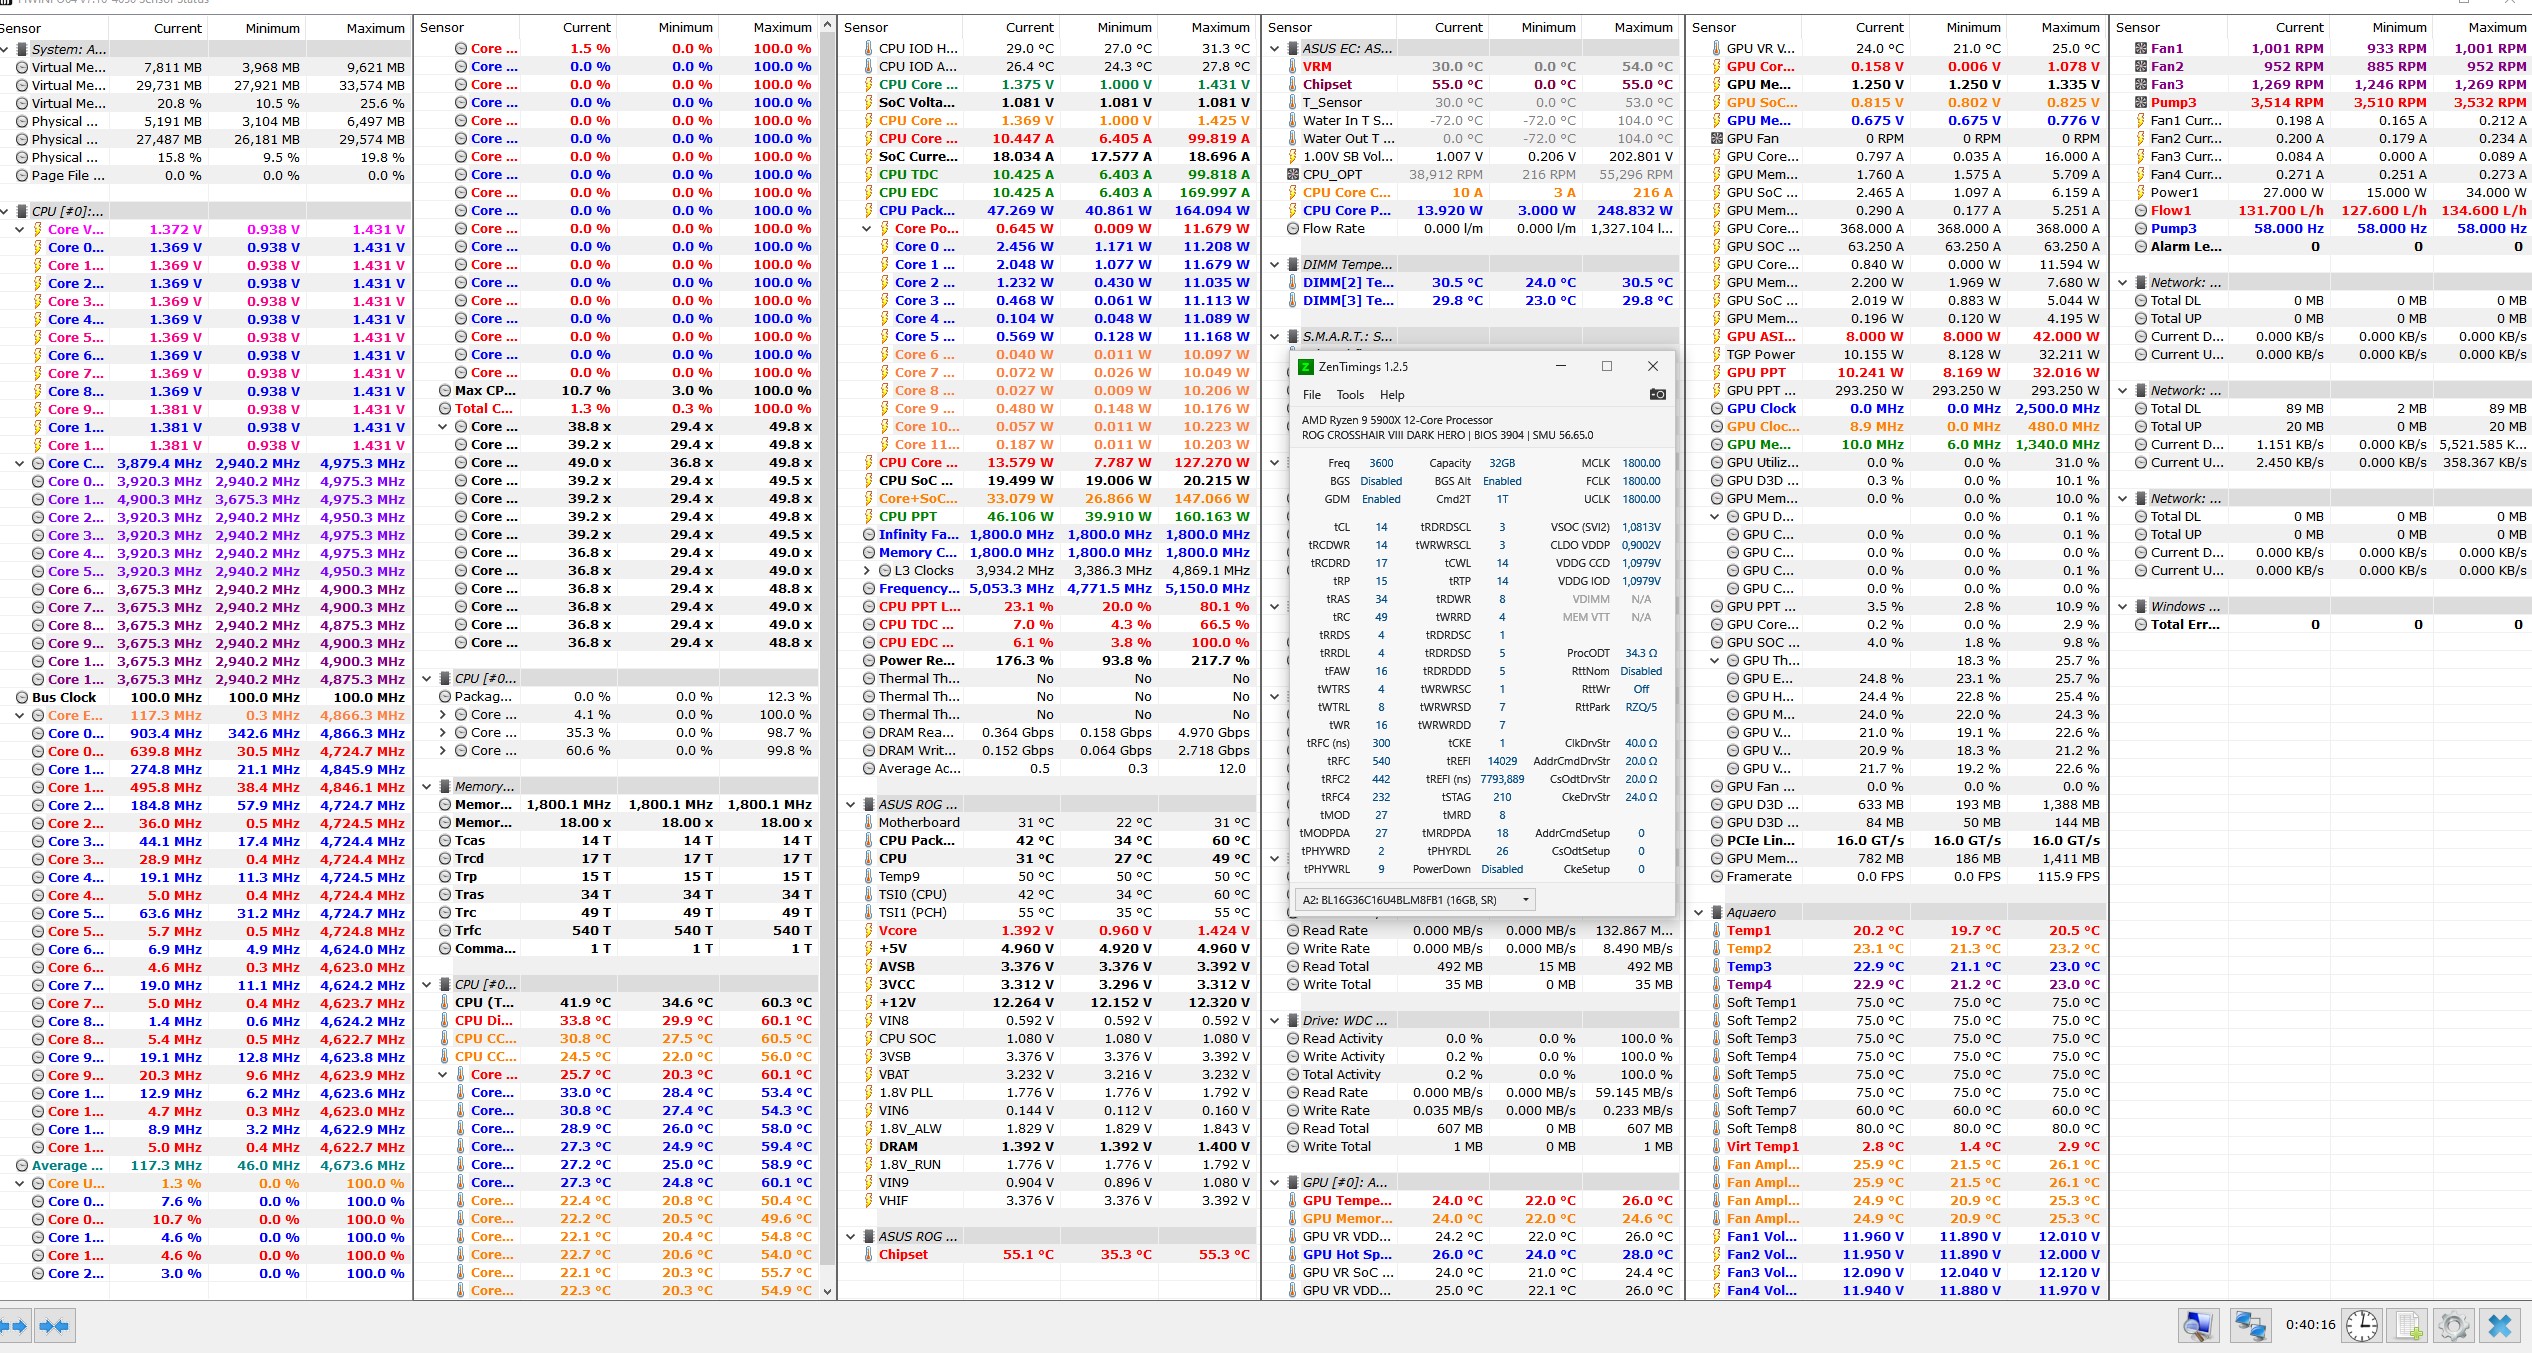Click the ZenTimings camera screenshot icon
Viewport: 2532px width, 1353px height.
coord(1657,394)
